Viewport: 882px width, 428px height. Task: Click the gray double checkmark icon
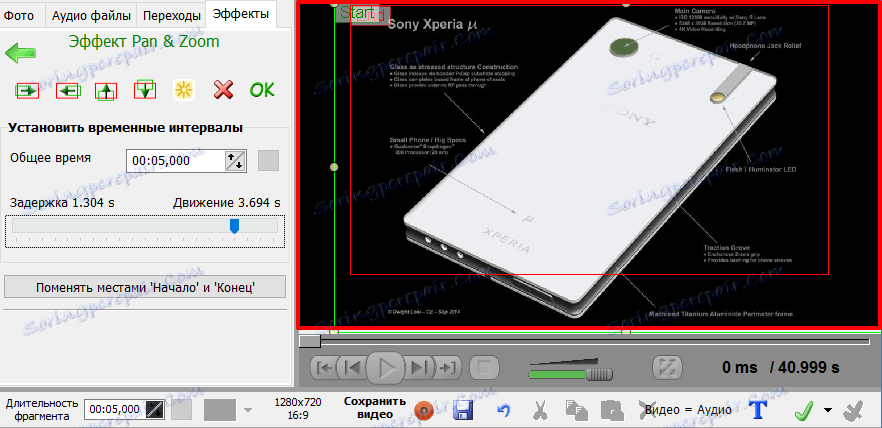pos(853,411)
